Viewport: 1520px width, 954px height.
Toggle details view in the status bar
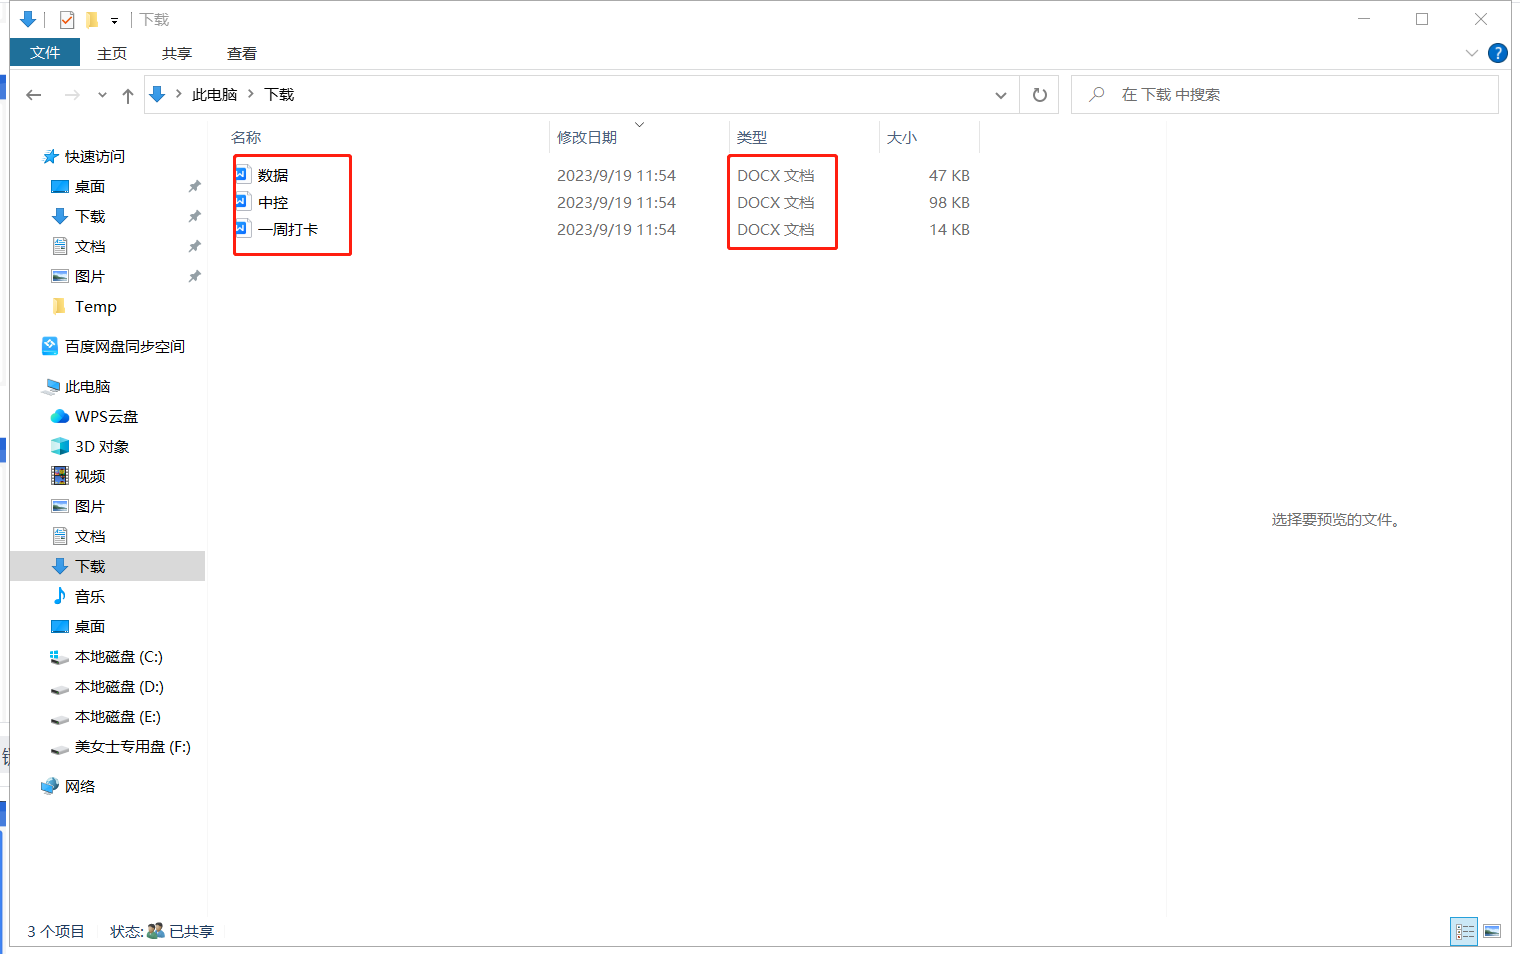(1464, 931)
